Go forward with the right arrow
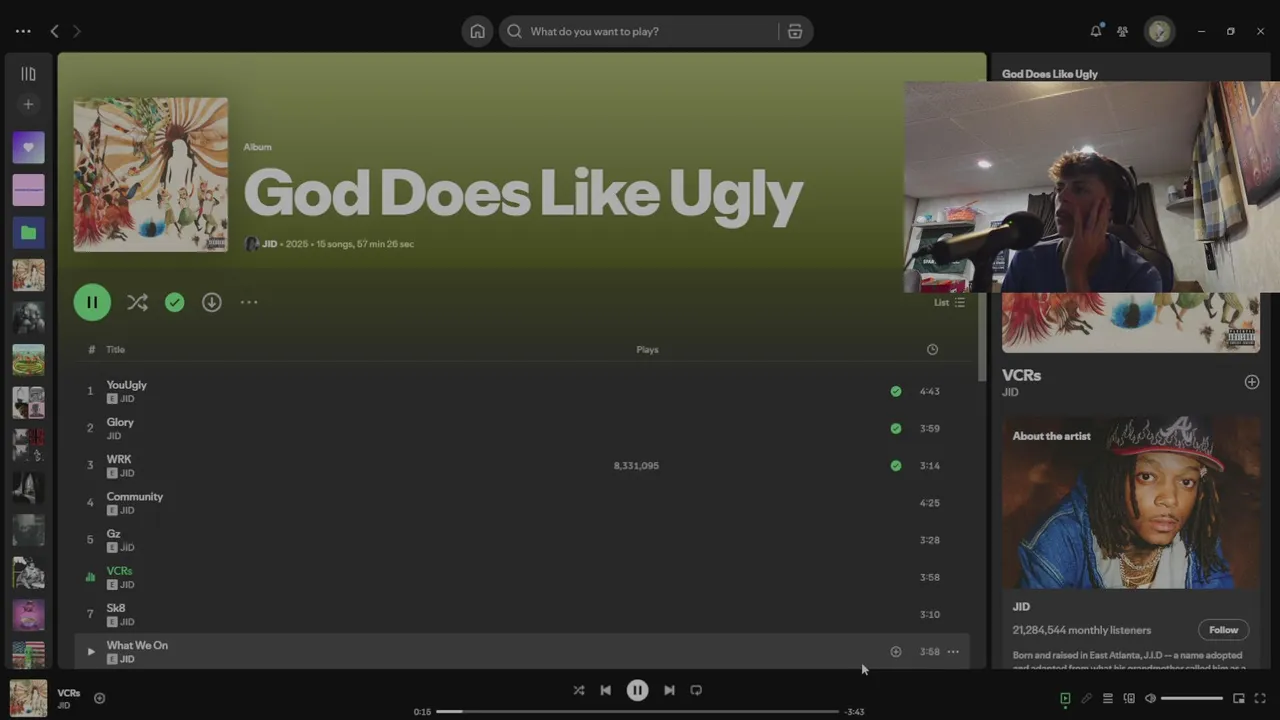Viewport: 1280px width, 720px height. pyautogui.click(x=77, y=31)
